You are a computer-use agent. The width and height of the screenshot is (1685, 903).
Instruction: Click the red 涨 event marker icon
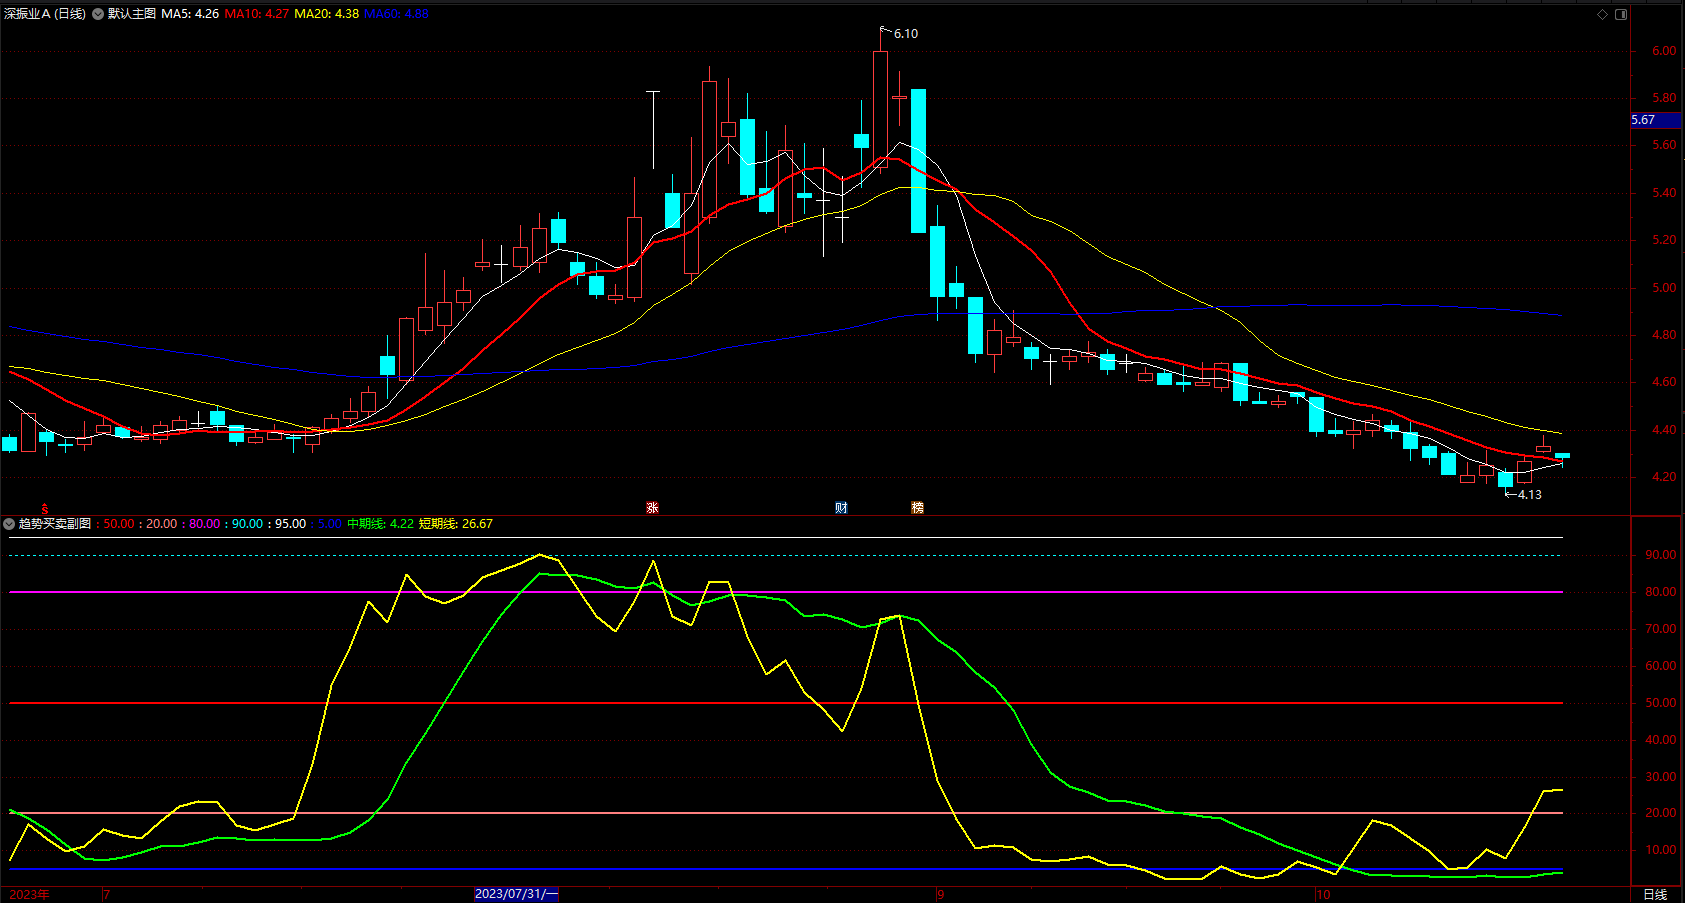[652, 508]
